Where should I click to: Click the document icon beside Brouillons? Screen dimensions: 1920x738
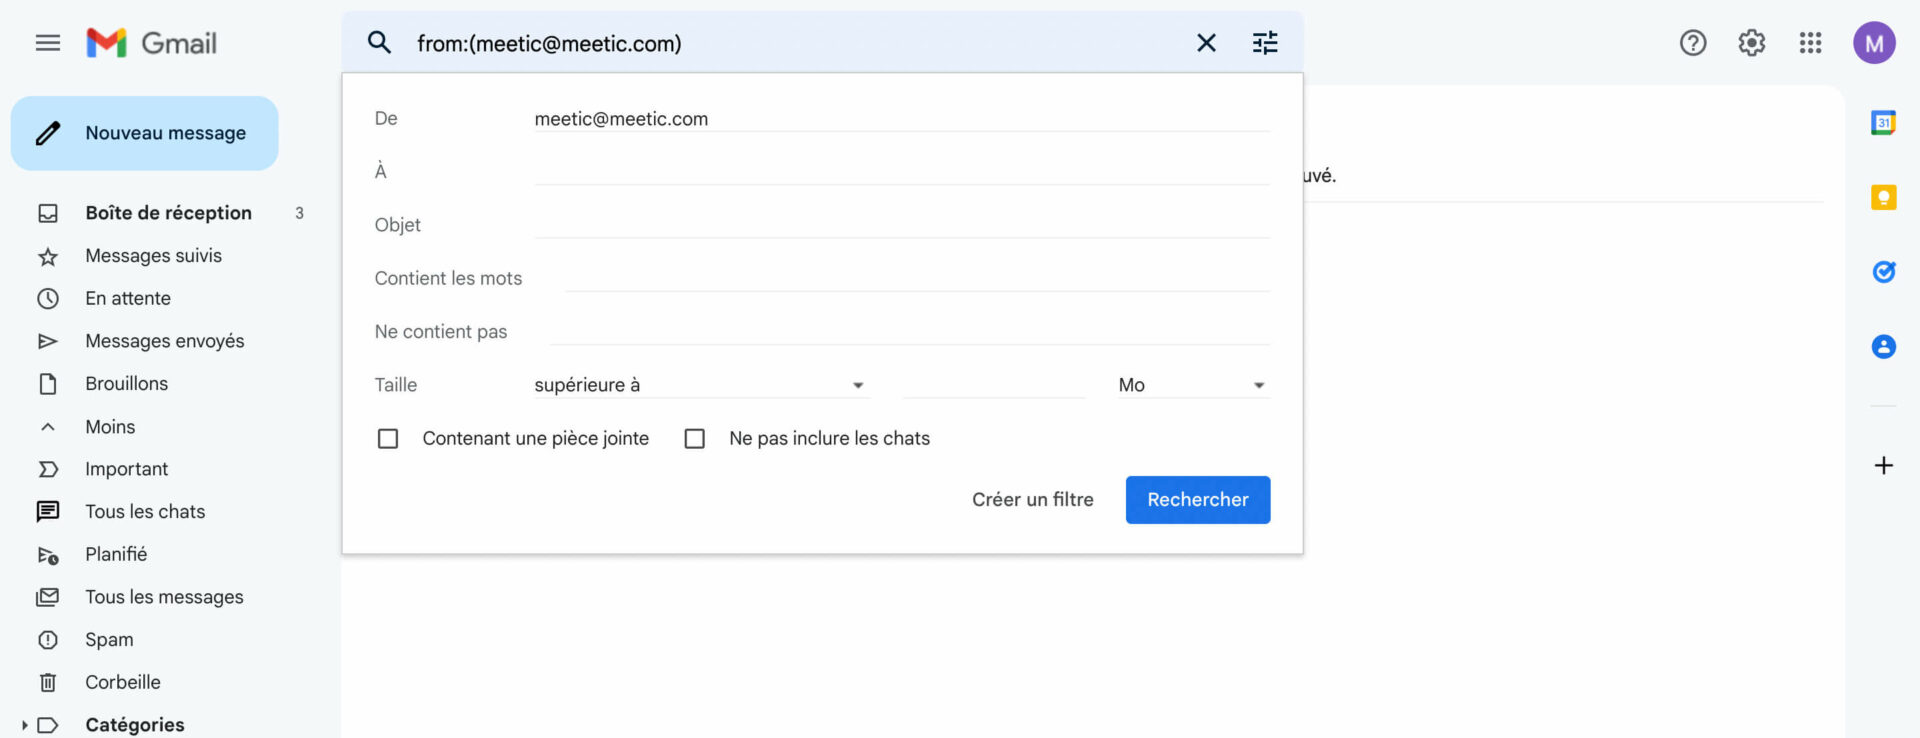48,384
